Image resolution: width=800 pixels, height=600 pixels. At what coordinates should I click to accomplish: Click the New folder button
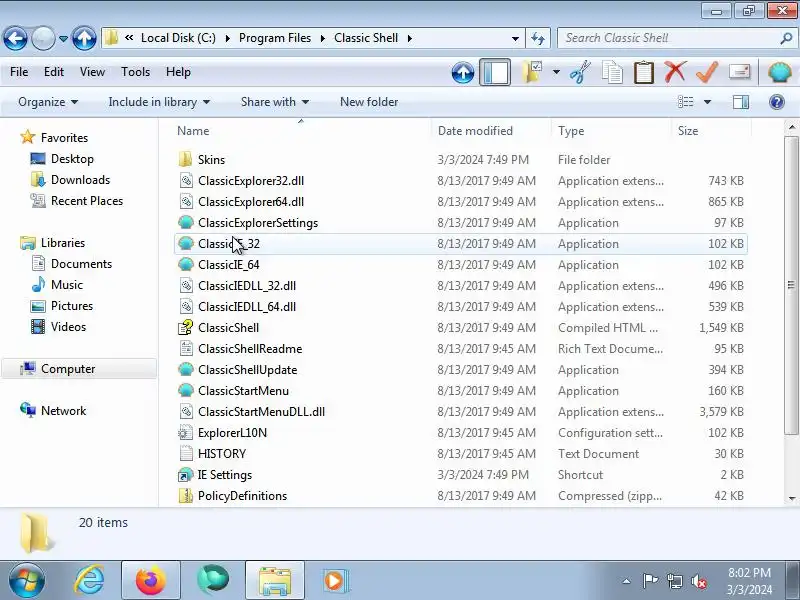(x=369, y=102)
